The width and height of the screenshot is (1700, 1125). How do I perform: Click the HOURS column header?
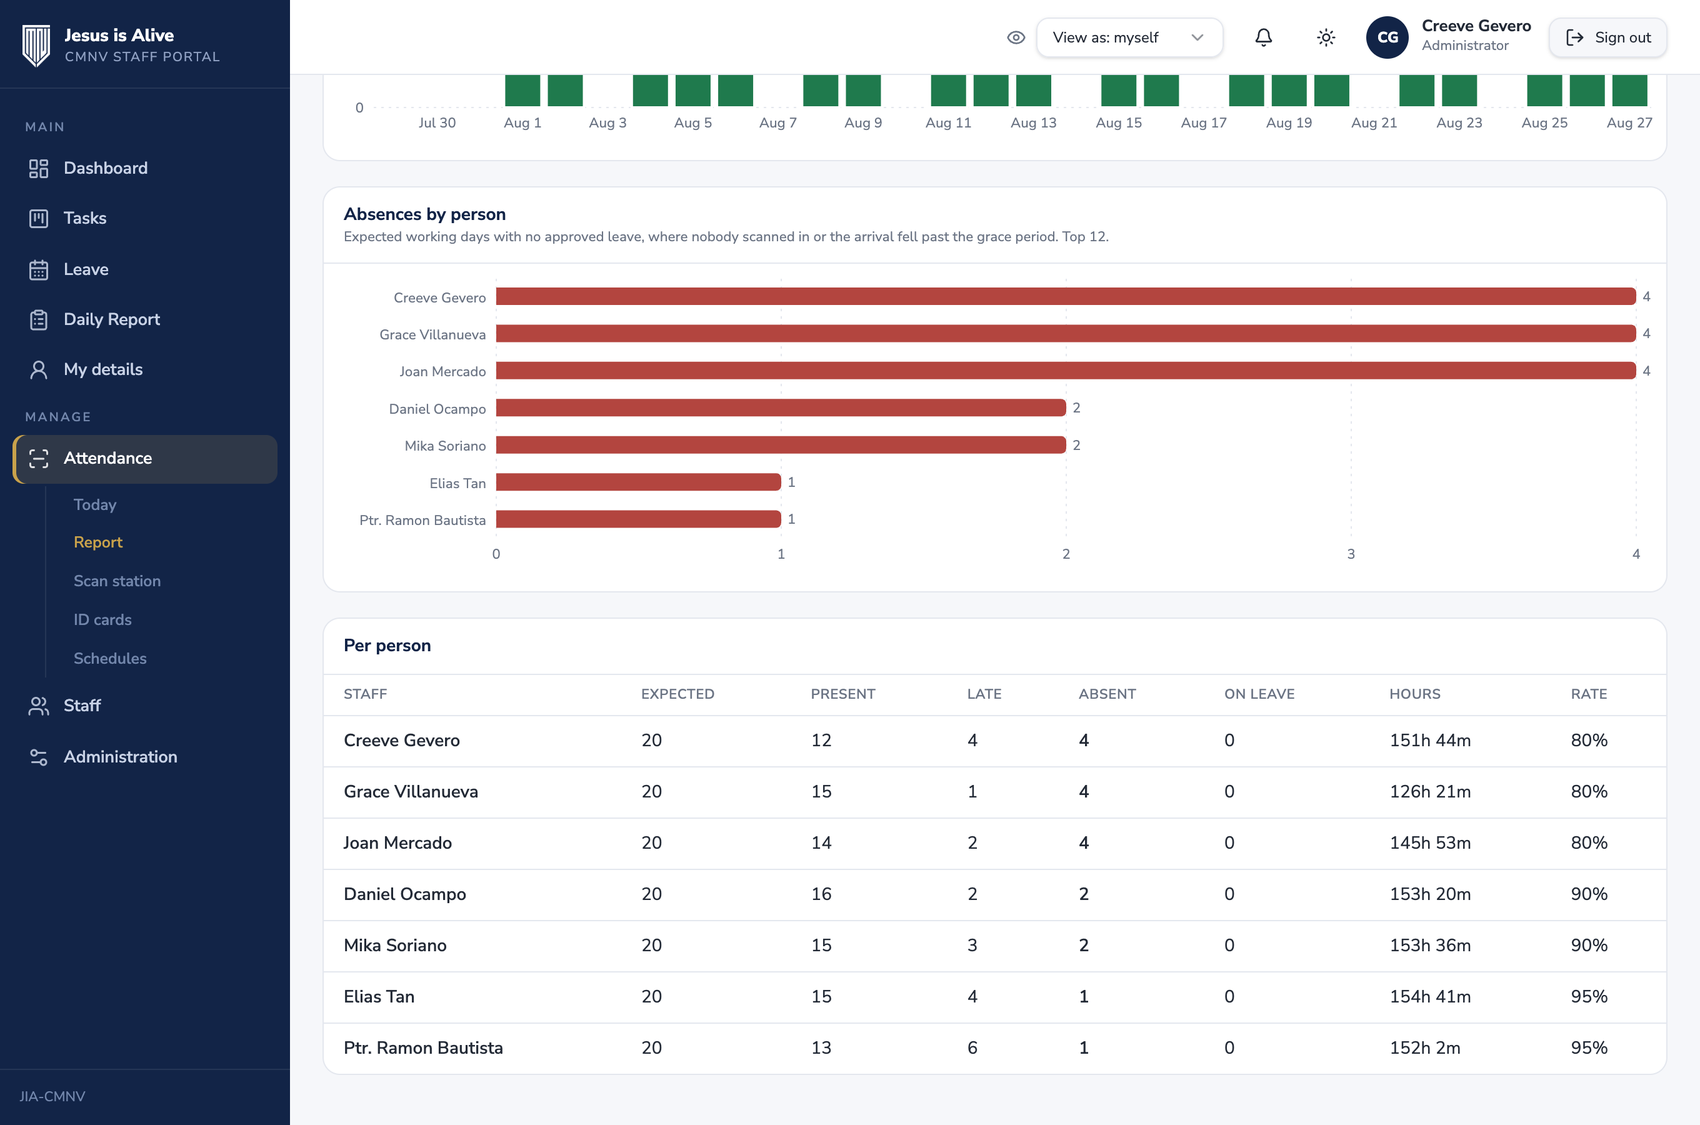tap(1415, 694)
